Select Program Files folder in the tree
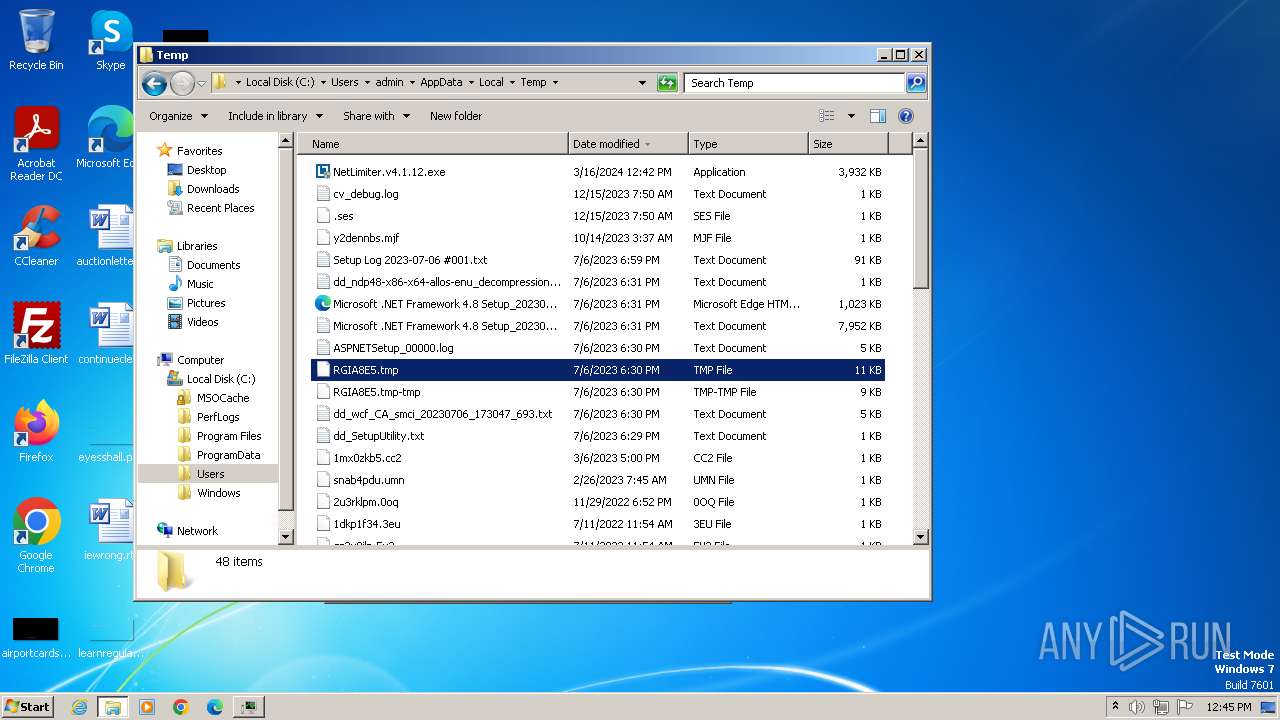This screenshot has height=720, width=1280. click(x=229, y=436)
